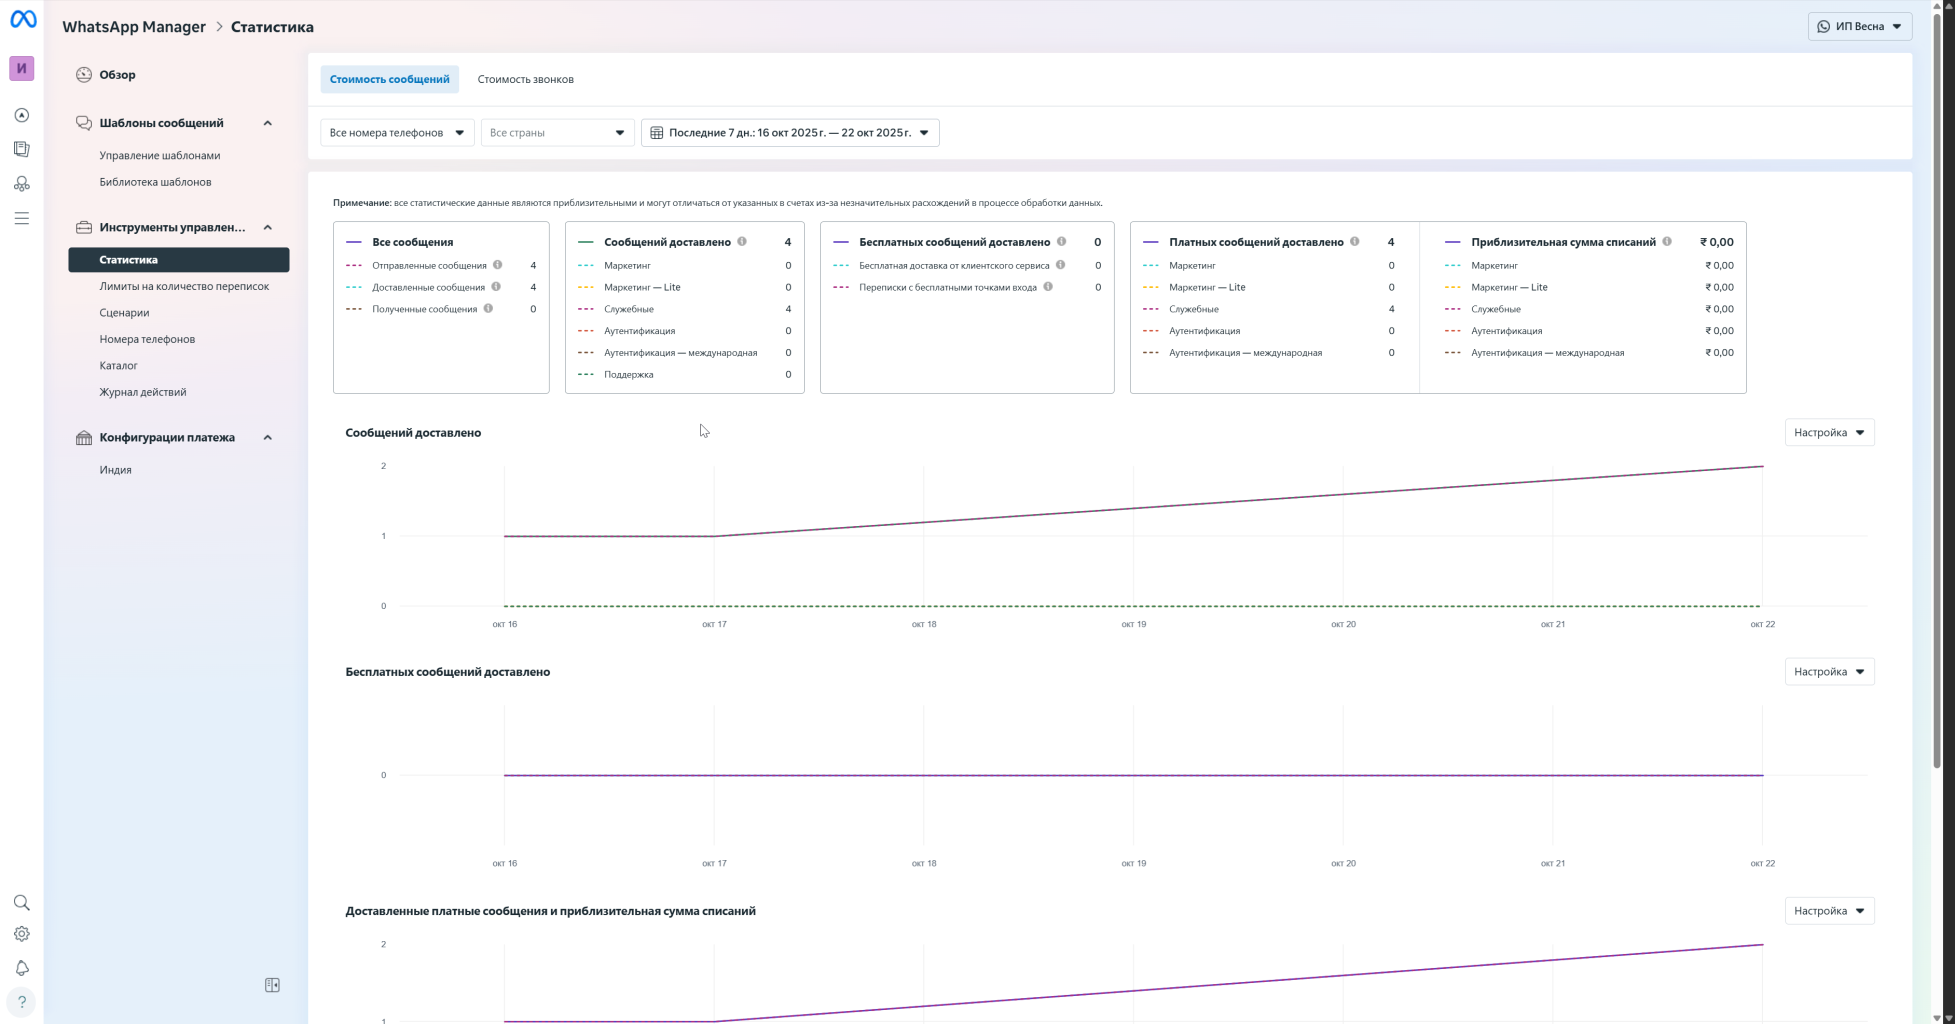Click info icon beside Приблизительная сумма списаний
The height and width of the screenshot is (1024, 1955).
(1667, 241)
